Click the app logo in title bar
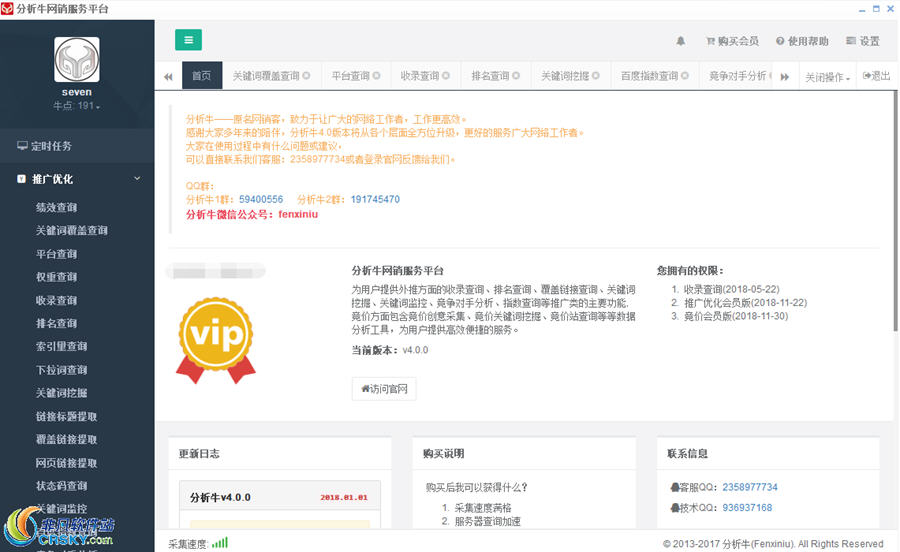 click(x=7, y=9)
